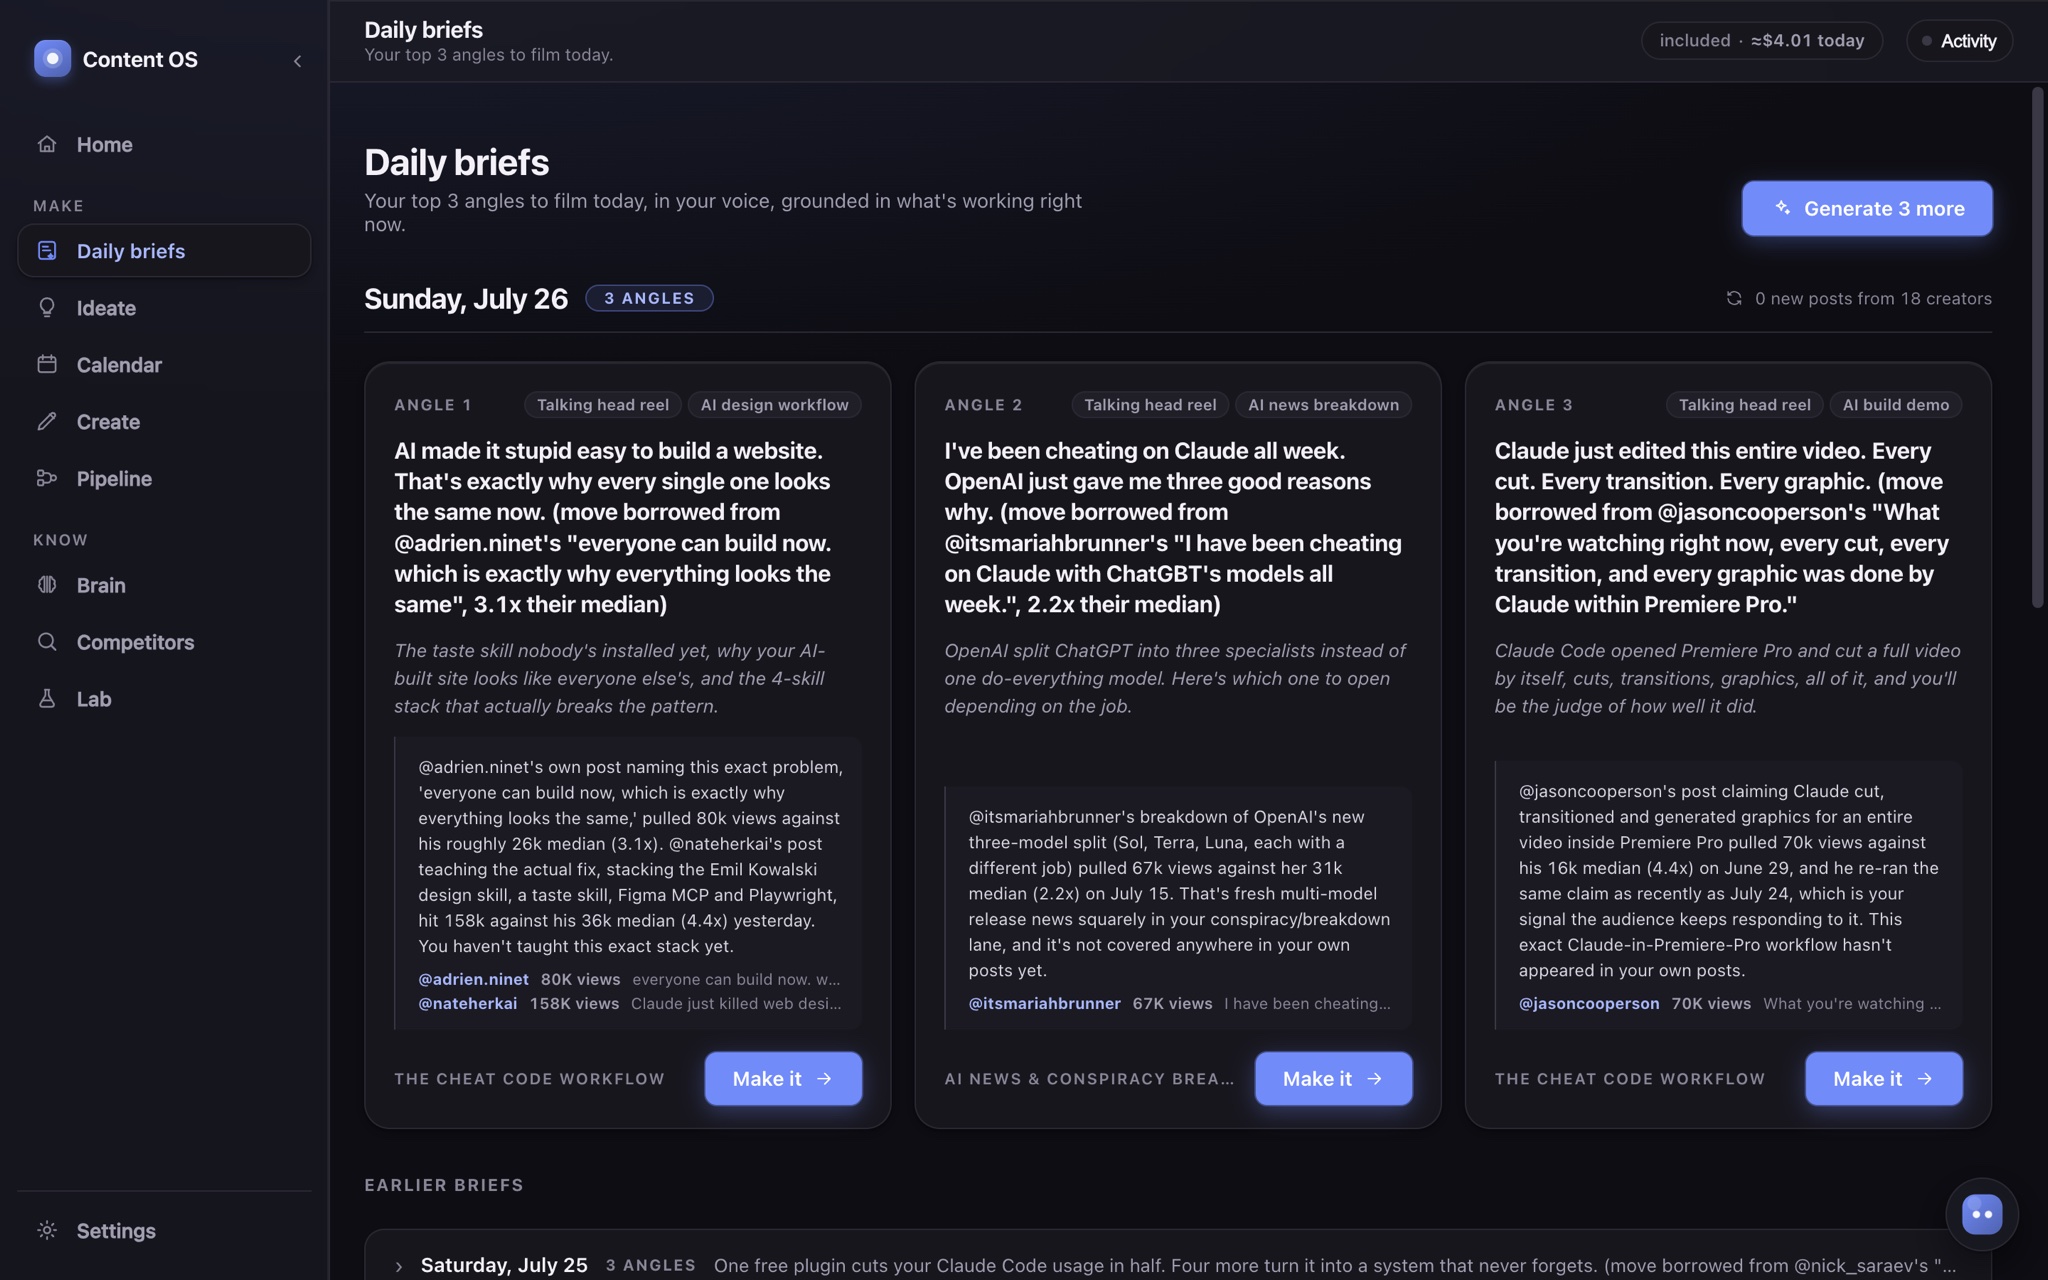This screenshot has height=1280, width=2048.
Task: Refresh new posts from creators icon
Action: coord(1734,298)
